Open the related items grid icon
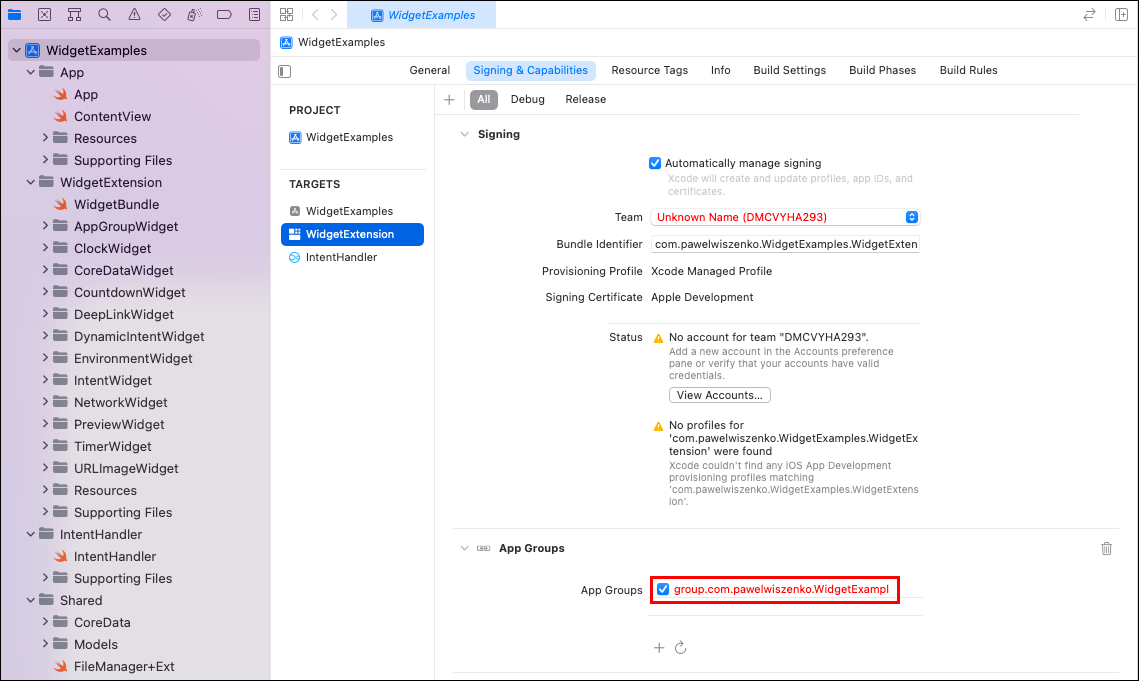The height and width of the screenshot is (681, 1139). click(287, 15)
